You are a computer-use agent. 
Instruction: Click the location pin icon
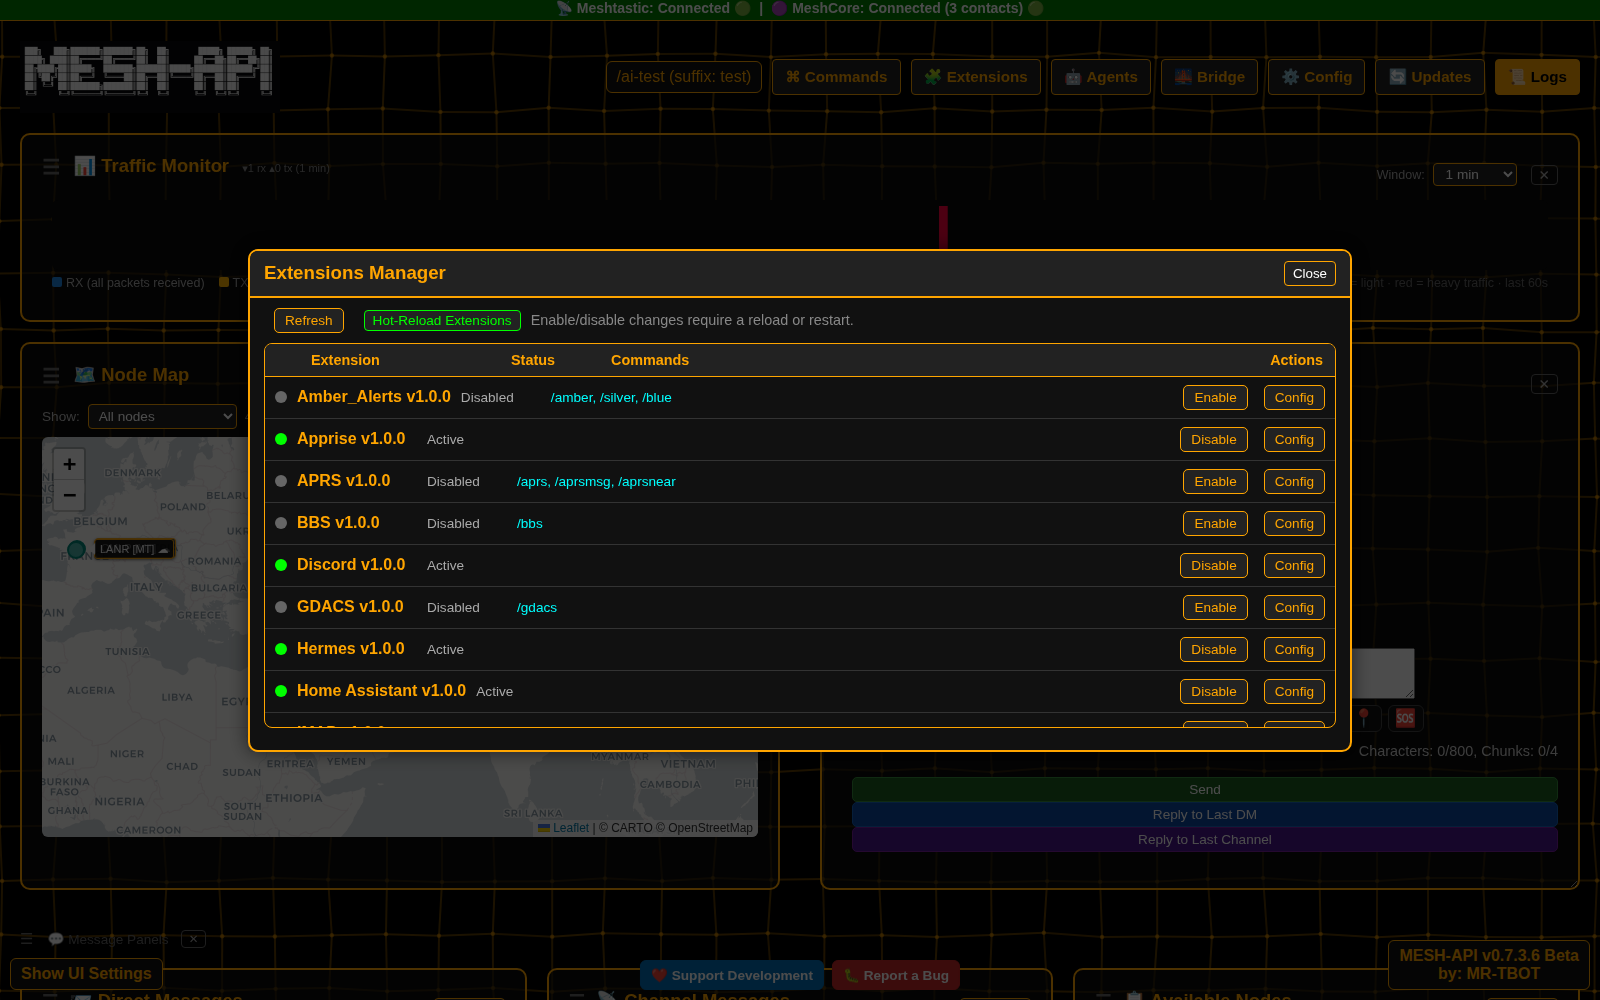point(1364,718)
